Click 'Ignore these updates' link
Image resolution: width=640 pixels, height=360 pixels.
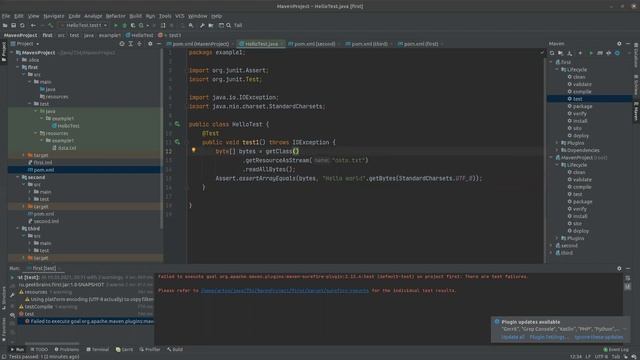598,337
